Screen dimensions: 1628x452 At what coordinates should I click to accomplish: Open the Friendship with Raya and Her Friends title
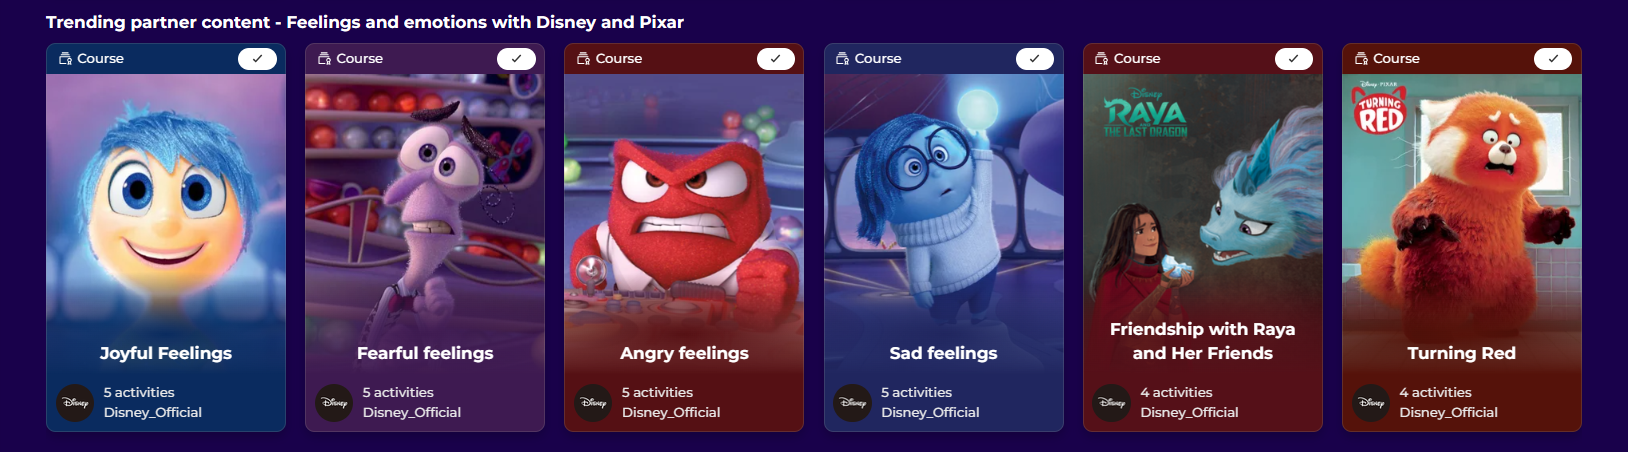click(1202, 341)
